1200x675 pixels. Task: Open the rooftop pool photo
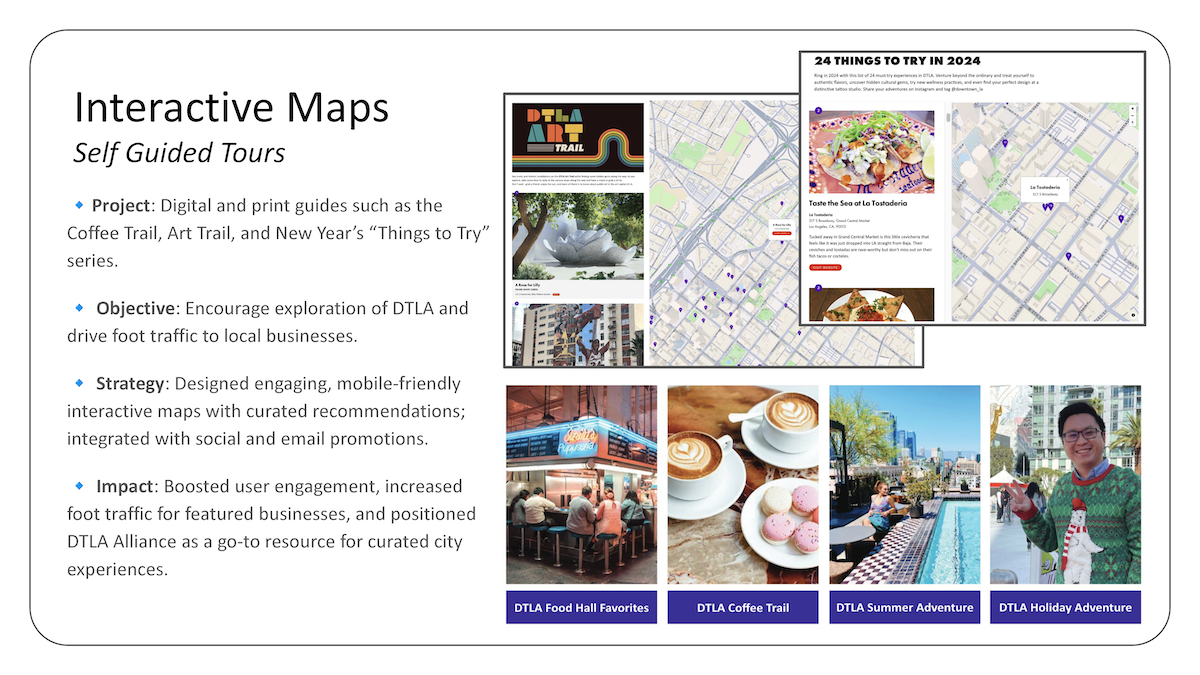[904, 485]
